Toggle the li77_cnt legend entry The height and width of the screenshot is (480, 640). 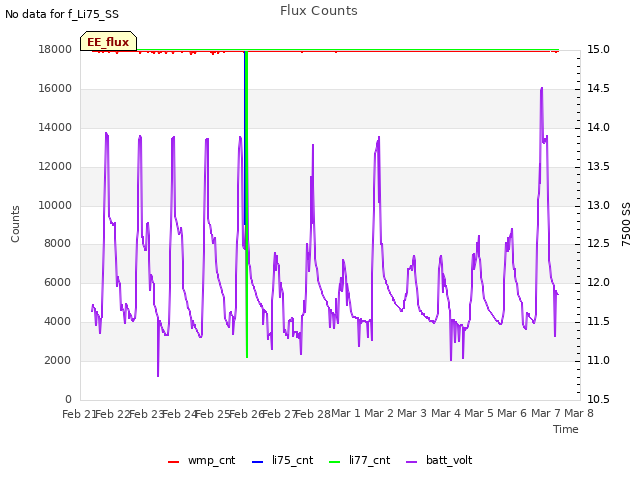click(x=360, y=460)
